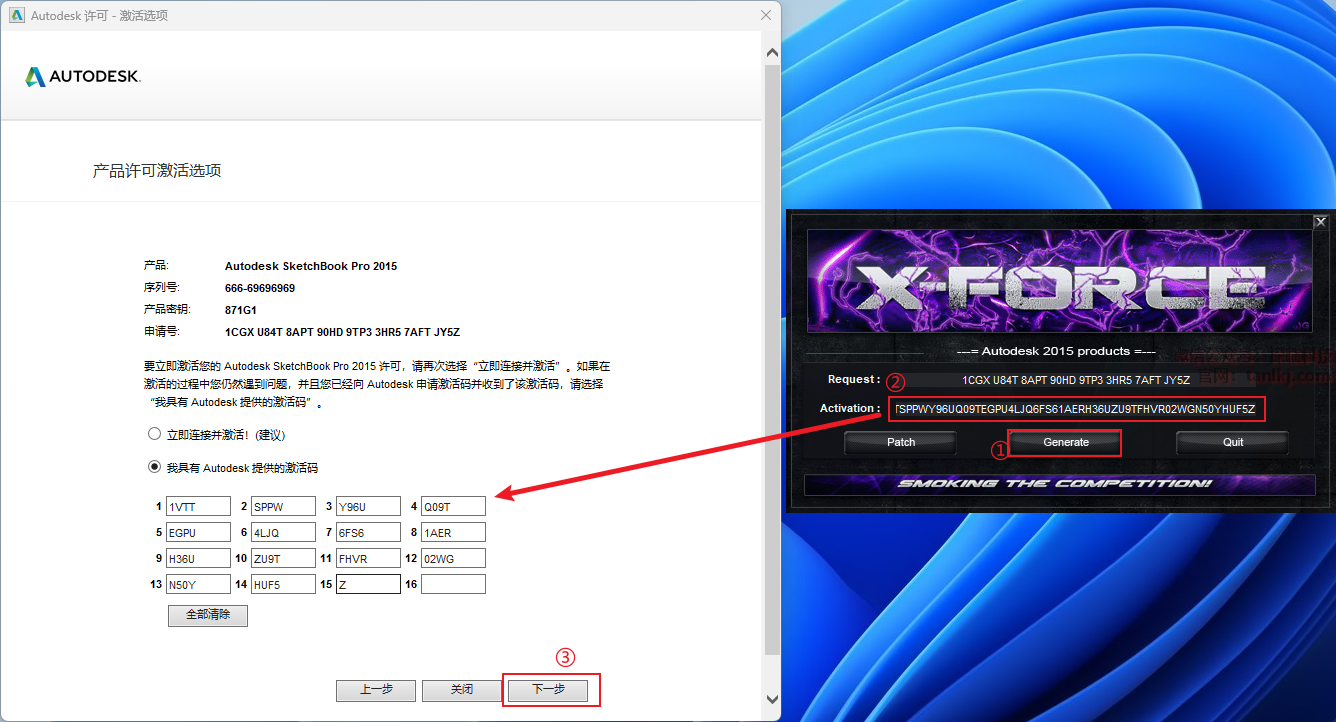
Task: Click the scroll up arrow in the dialog
Action: (771, 52)
